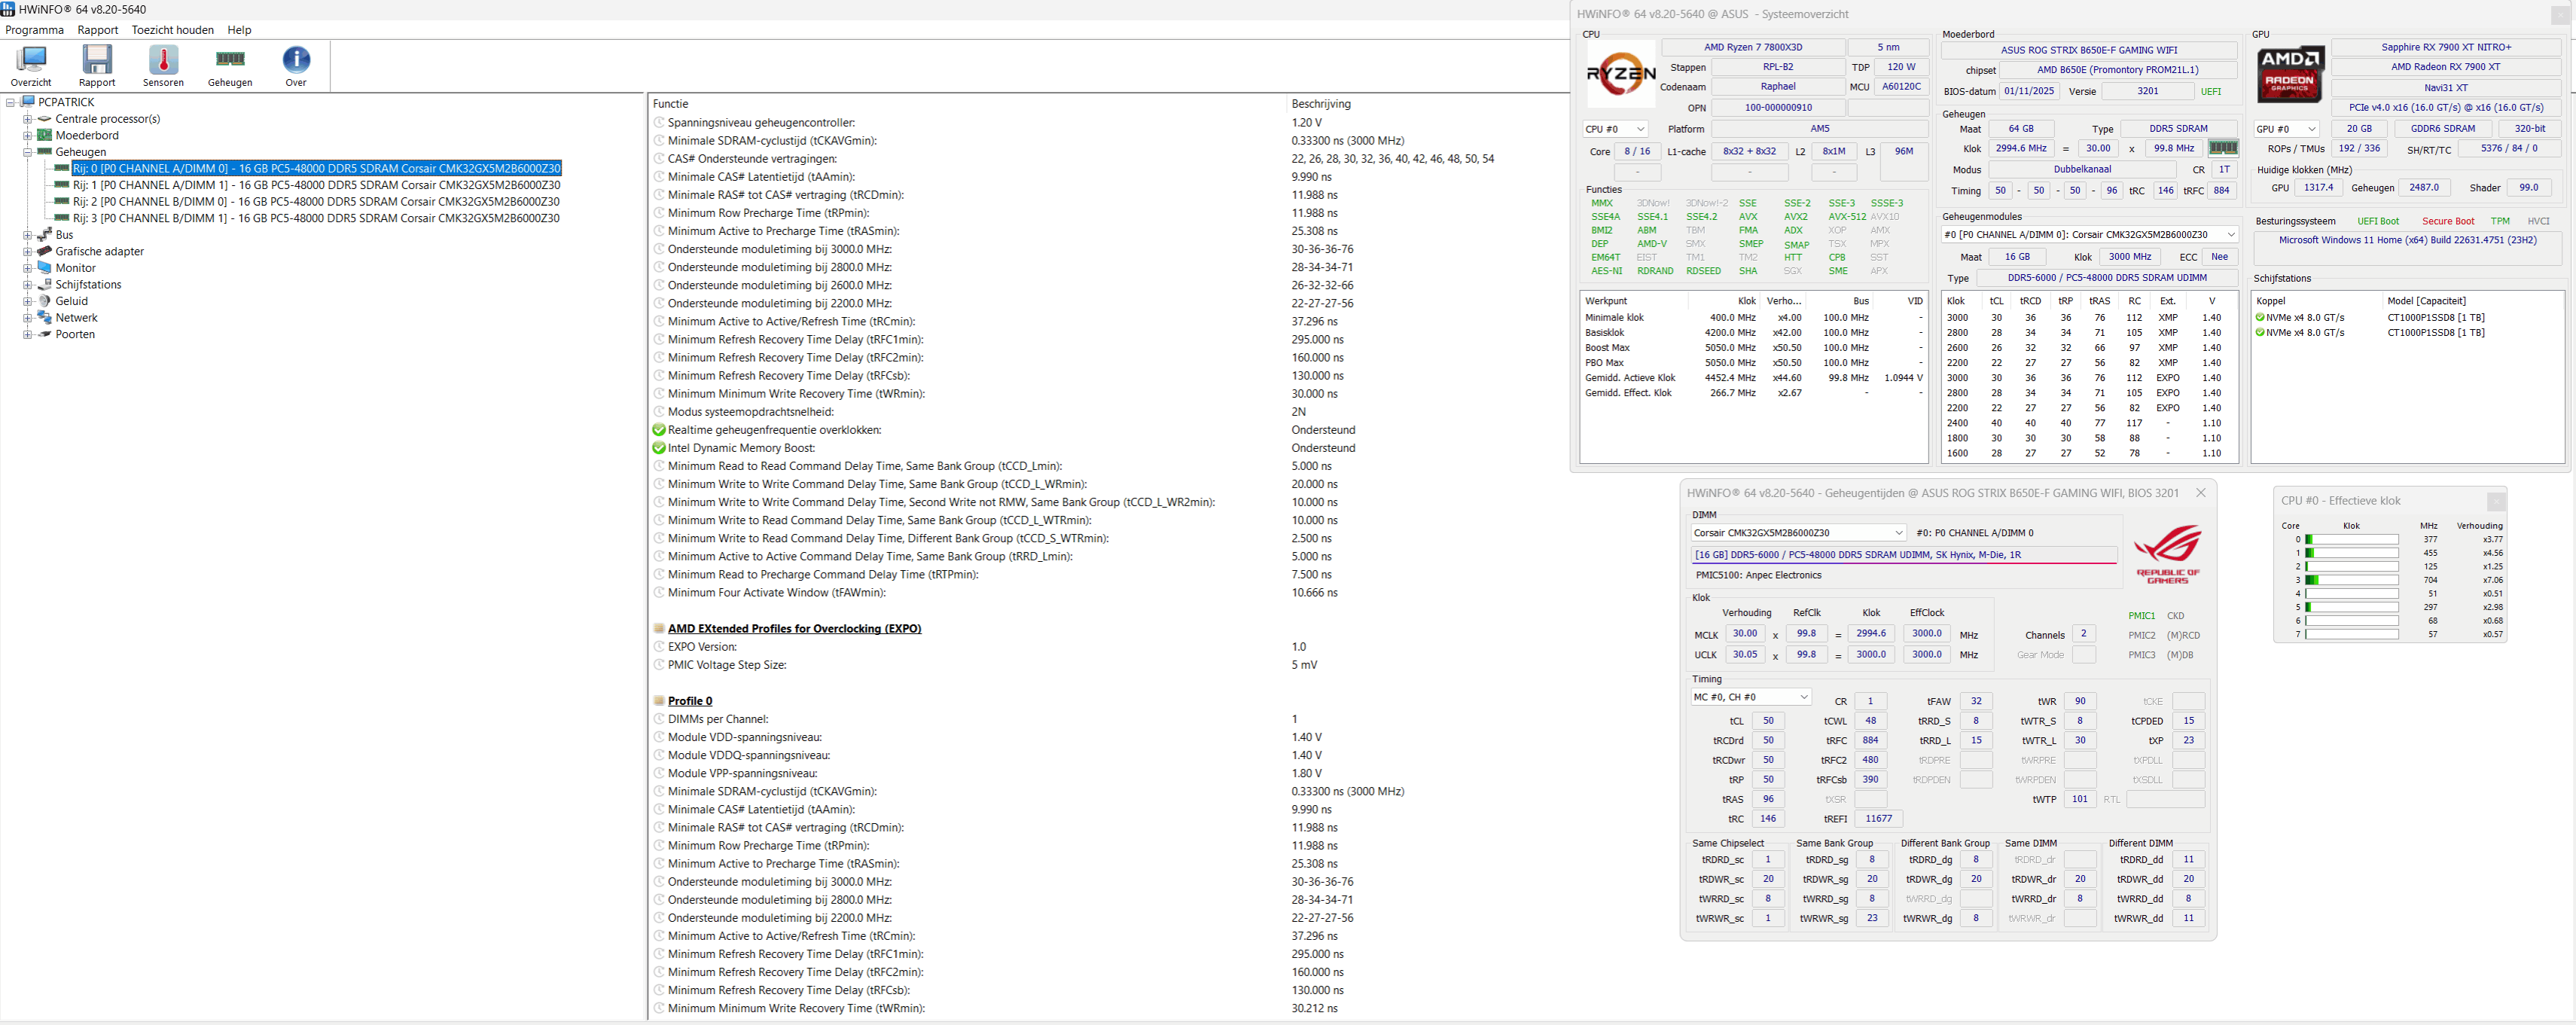The width and height of the screenshot is (2576, 1025).
Task: Select the Bus tree node icon
Action: [44, 234]
